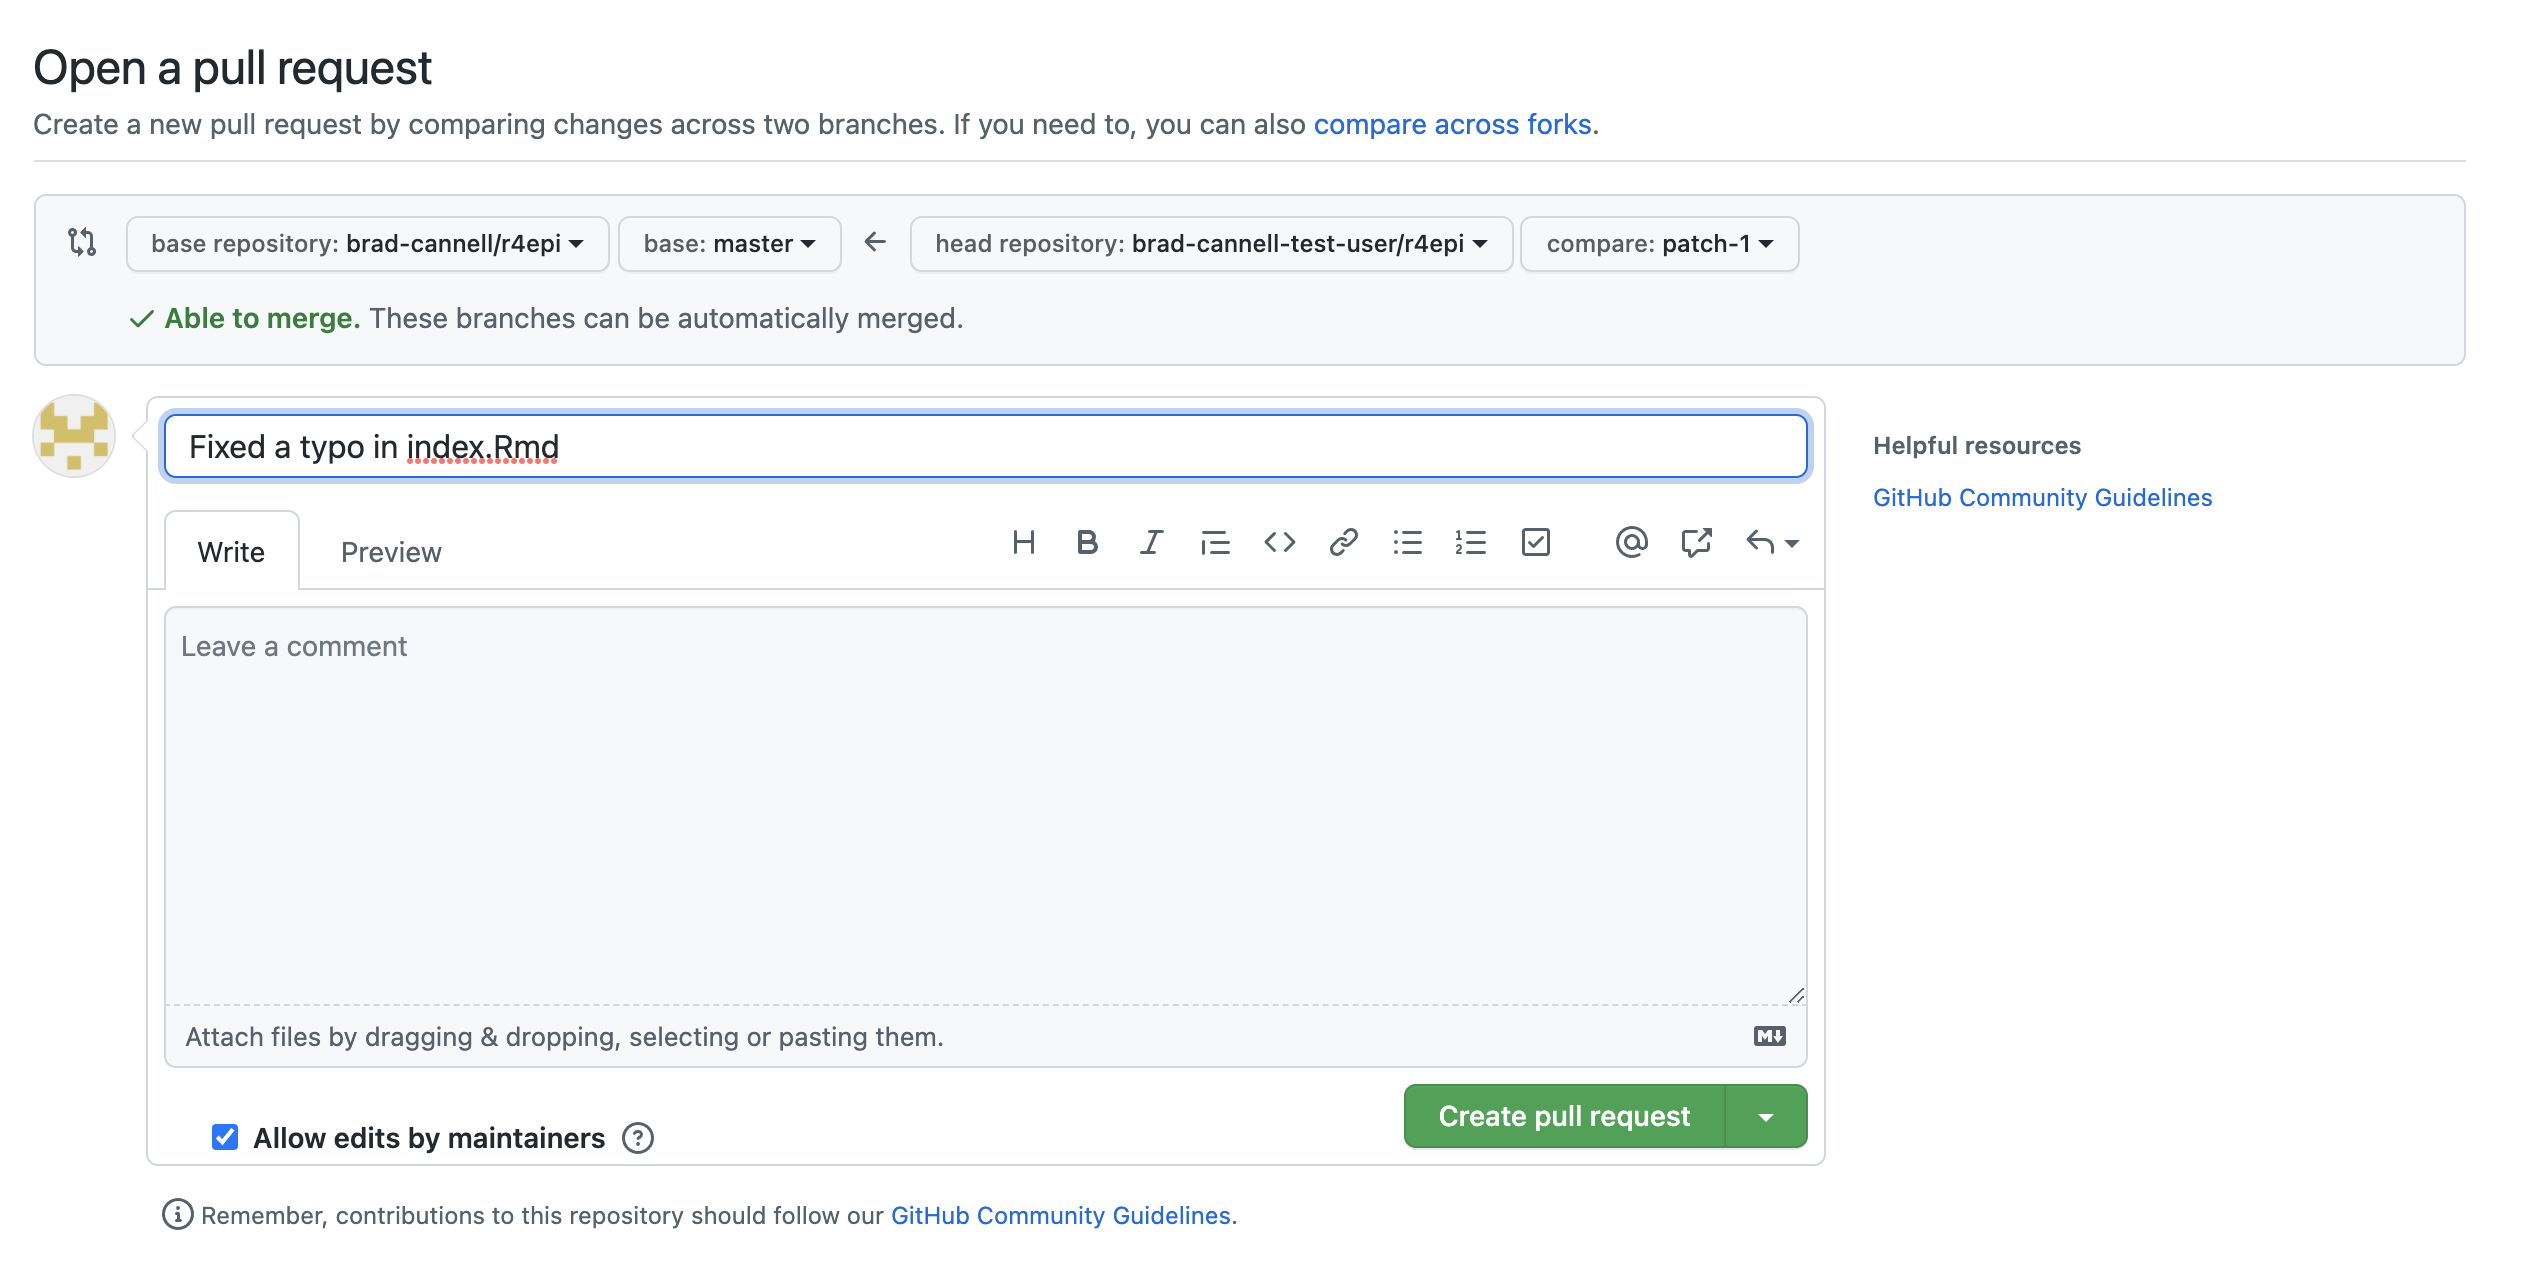This screenshot has height=1274, width=2536.
Task: Open the base: master branch dropdown
Action: (729, 244)
